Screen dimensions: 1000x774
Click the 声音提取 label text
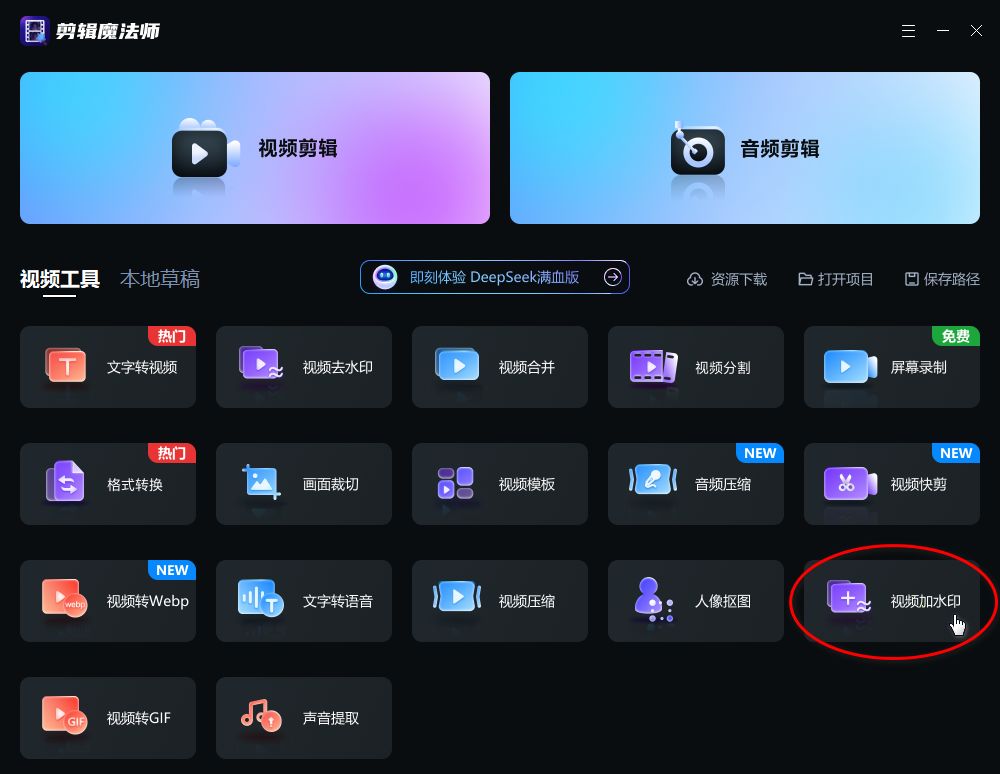coord(330,718)
